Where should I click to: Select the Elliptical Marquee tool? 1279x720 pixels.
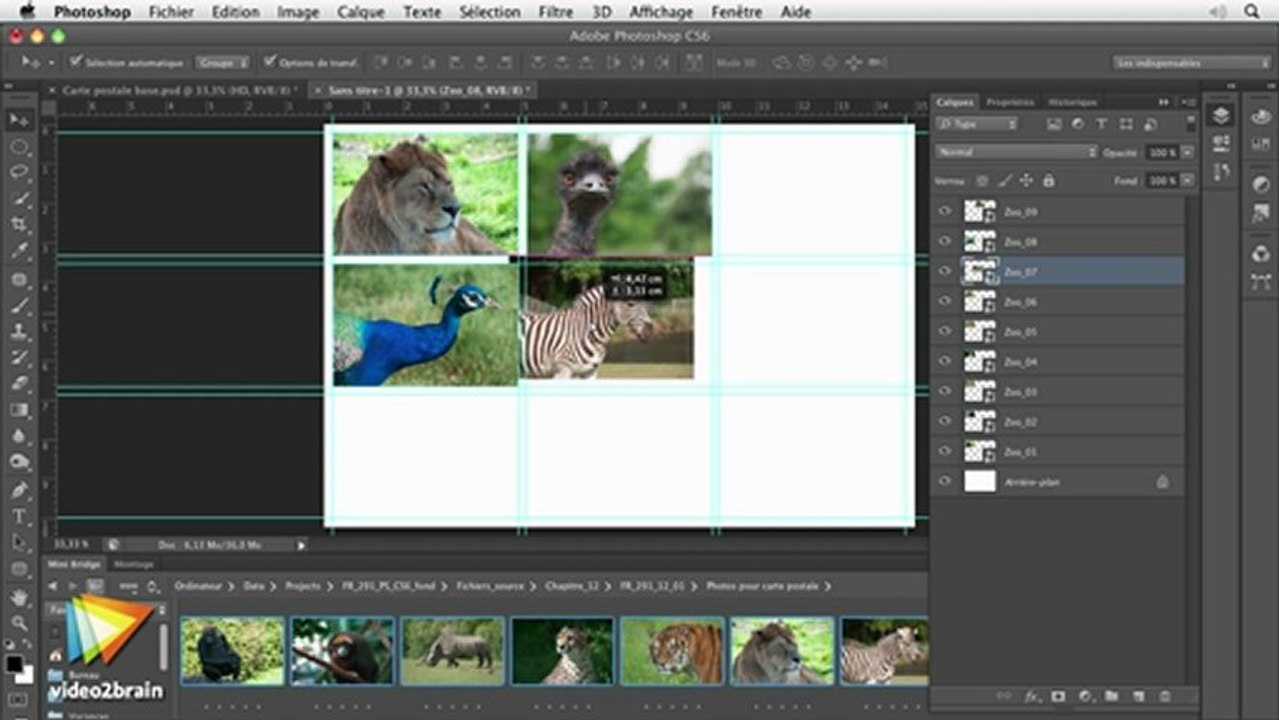point(19,147)
